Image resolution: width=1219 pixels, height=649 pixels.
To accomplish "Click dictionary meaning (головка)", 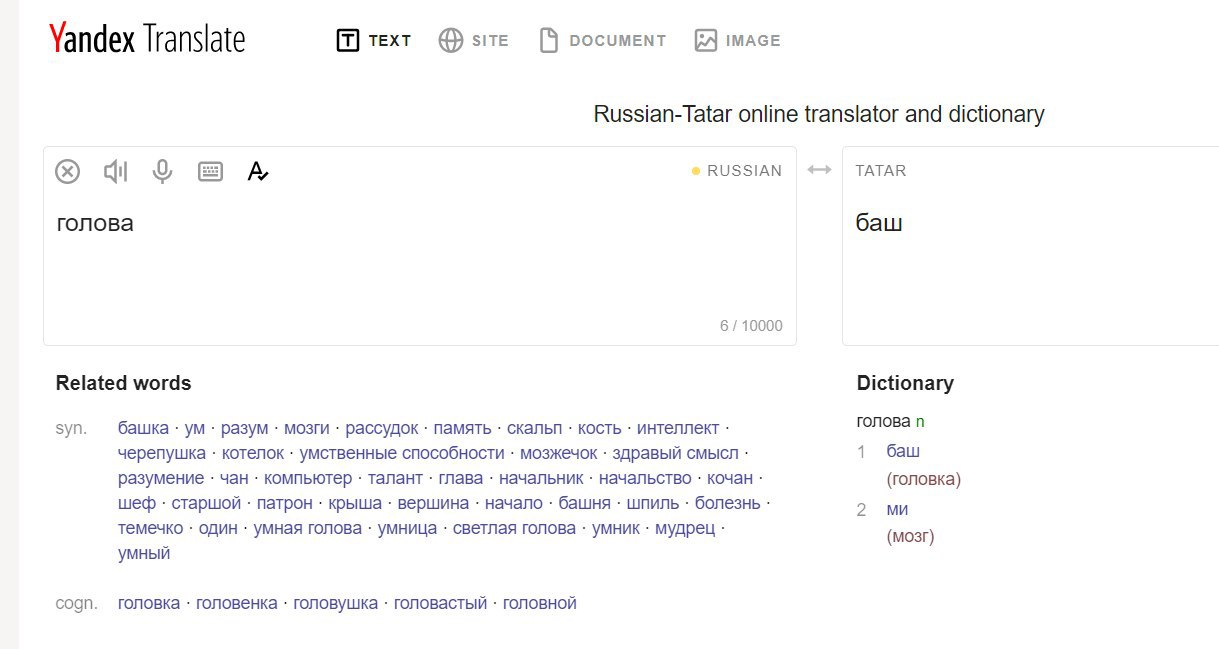I will 924,479.
